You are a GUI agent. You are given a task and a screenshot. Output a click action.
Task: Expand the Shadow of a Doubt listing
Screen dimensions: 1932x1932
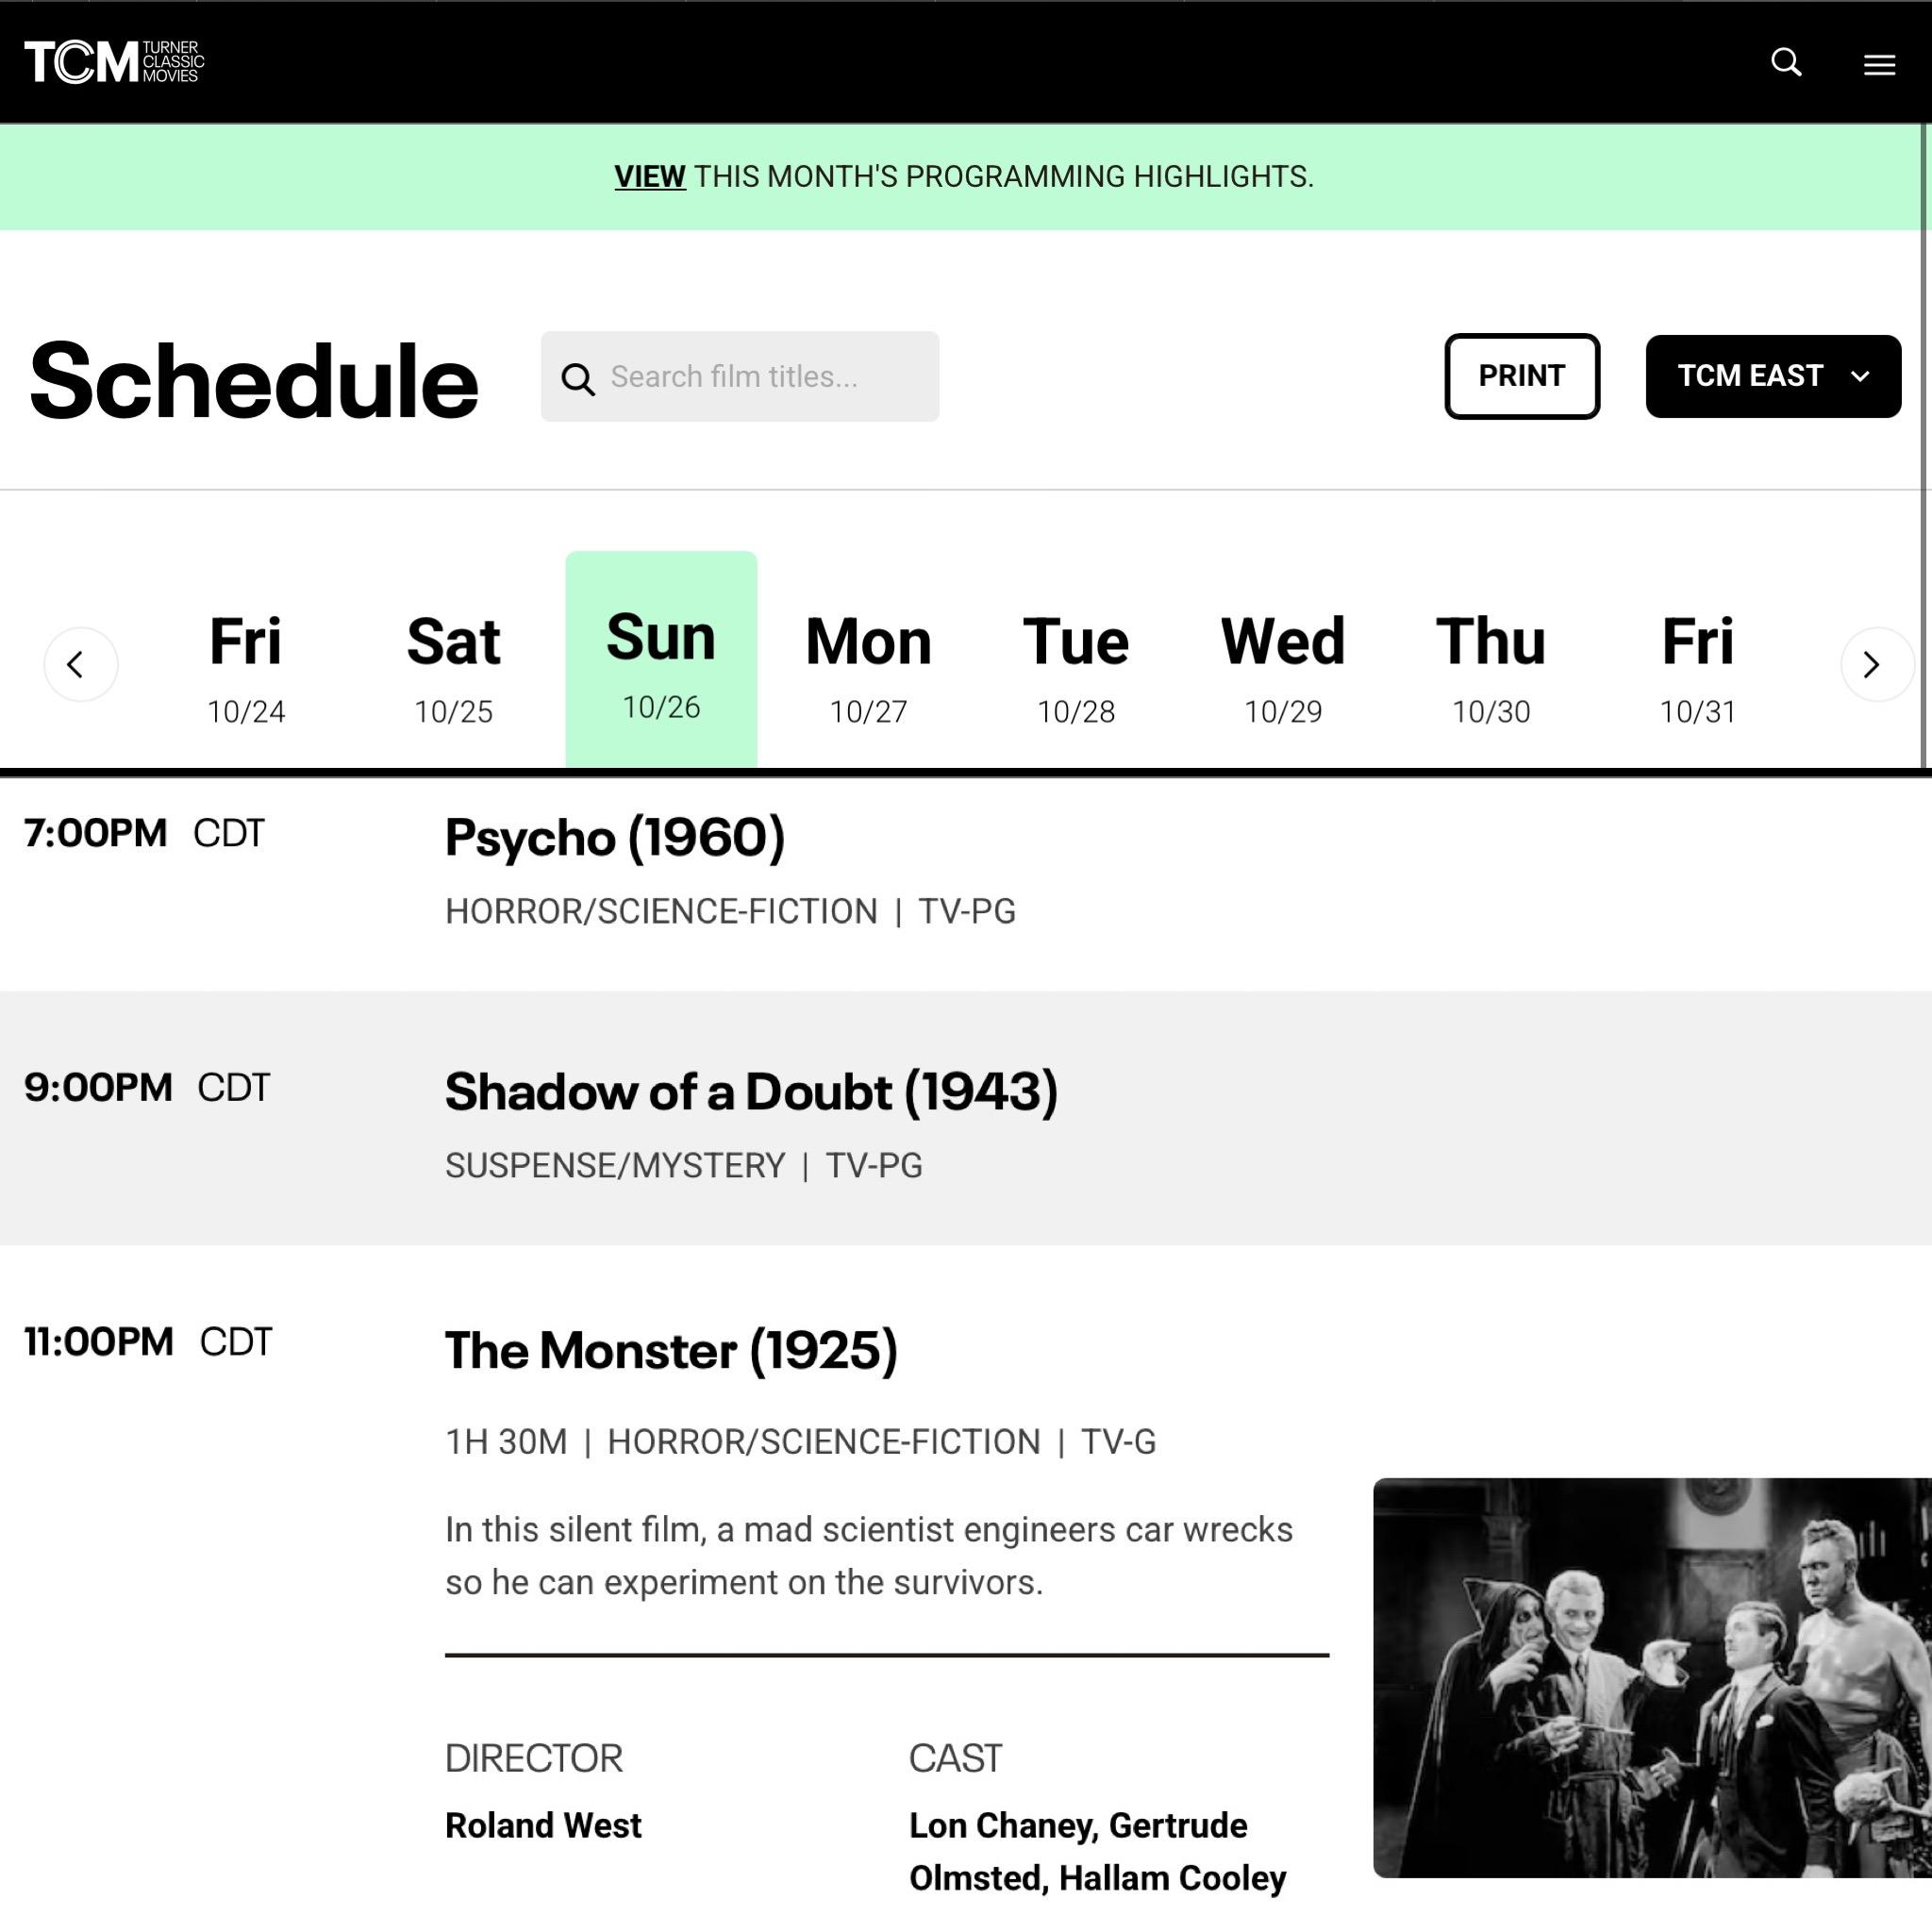pos(750,1091)
